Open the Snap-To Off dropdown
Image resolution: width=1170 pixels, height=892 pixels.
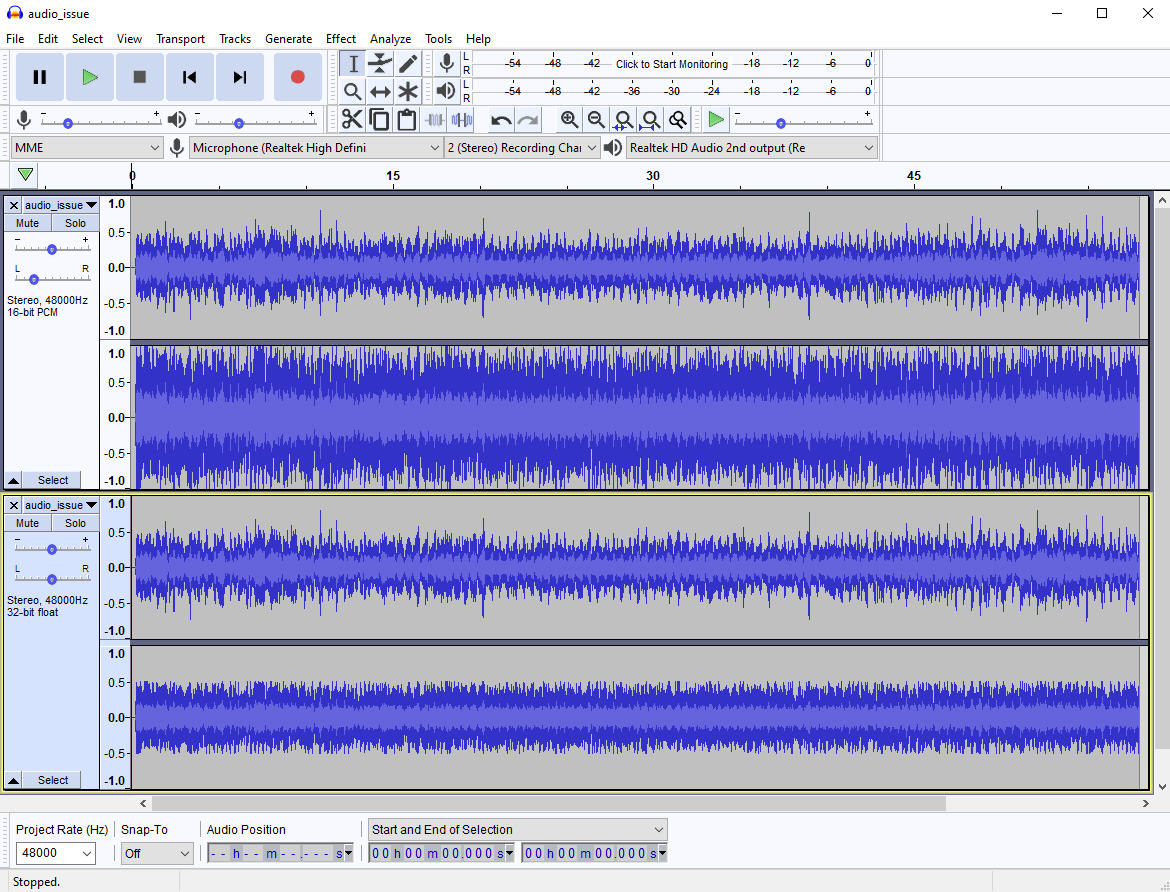pos(157,853)
